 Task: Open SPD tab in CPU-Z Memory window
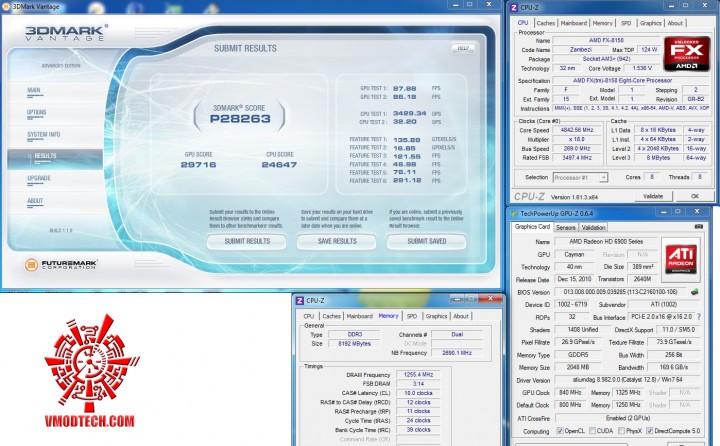click(x=412, y=316)
